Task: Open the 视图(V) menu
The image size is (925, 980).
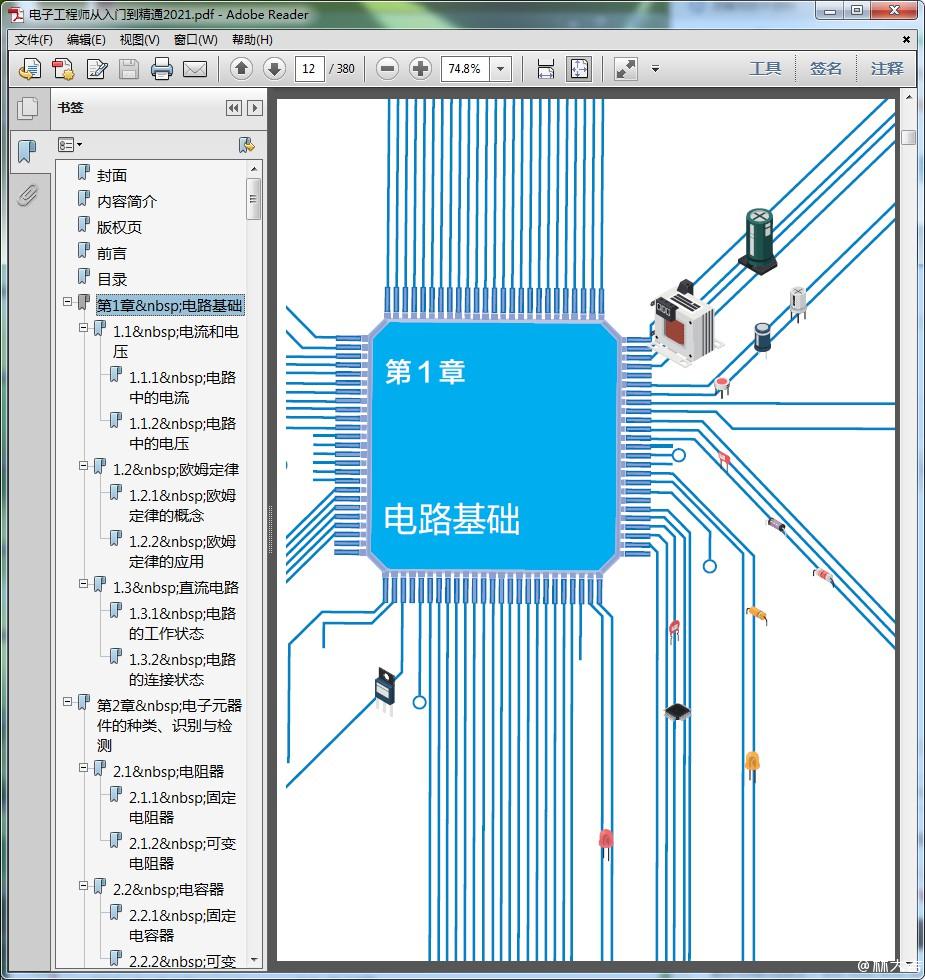Action: [x=139, y=40]
